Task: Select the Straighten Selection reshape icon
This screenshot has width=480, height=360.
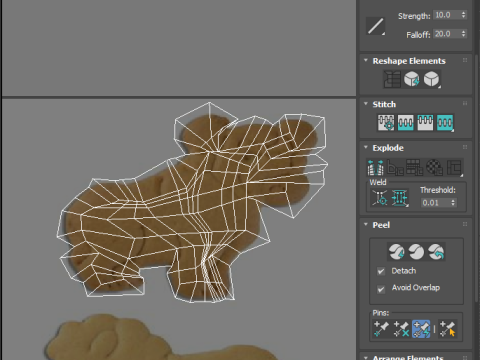Action: point(392,79)
